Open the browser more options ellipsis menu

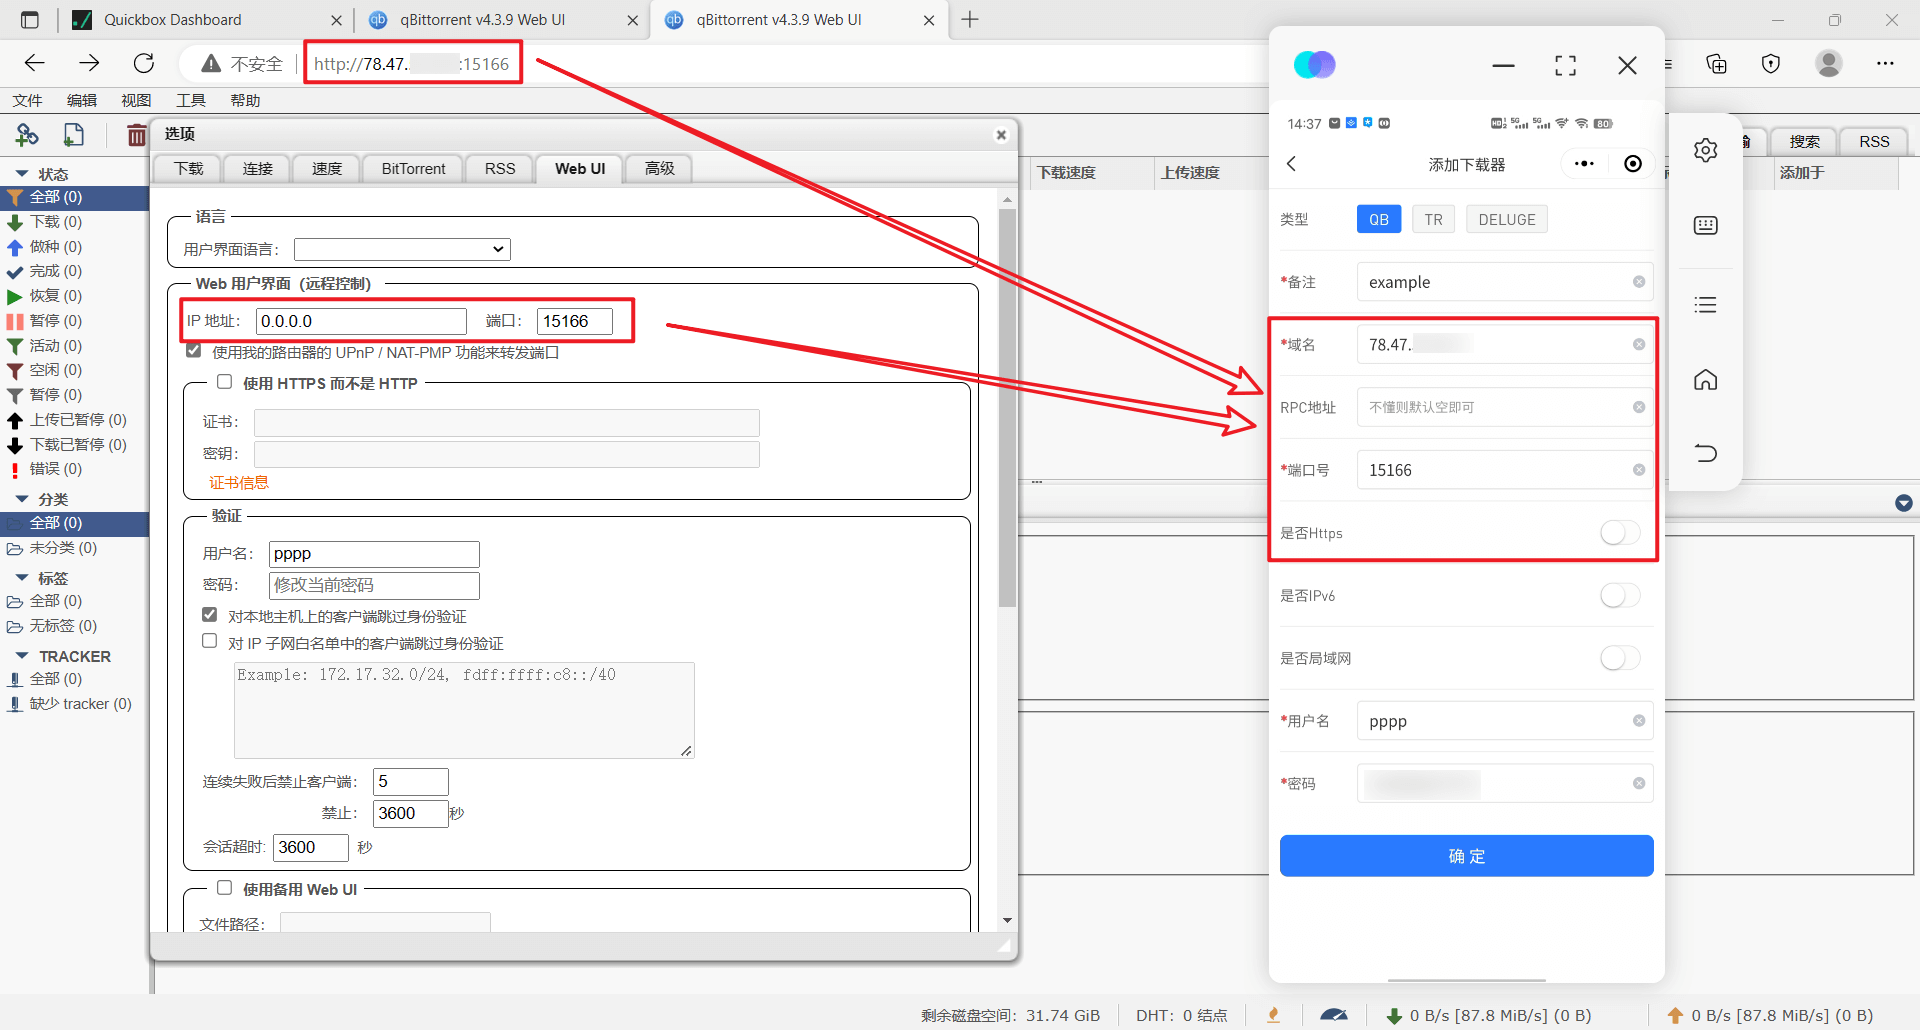[1885, 63]
